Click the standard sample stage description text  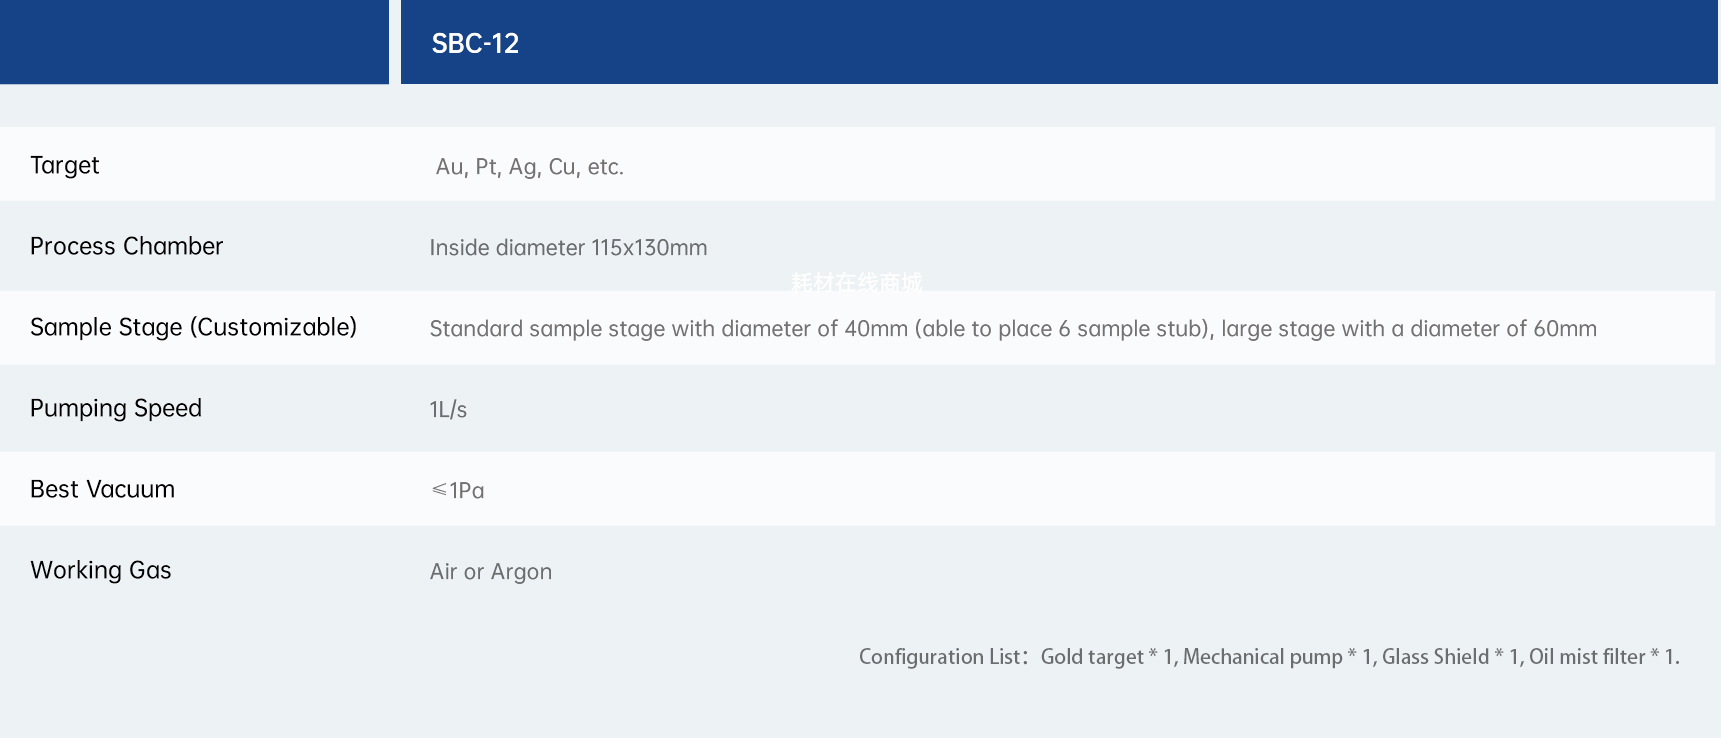[1013, 329]
